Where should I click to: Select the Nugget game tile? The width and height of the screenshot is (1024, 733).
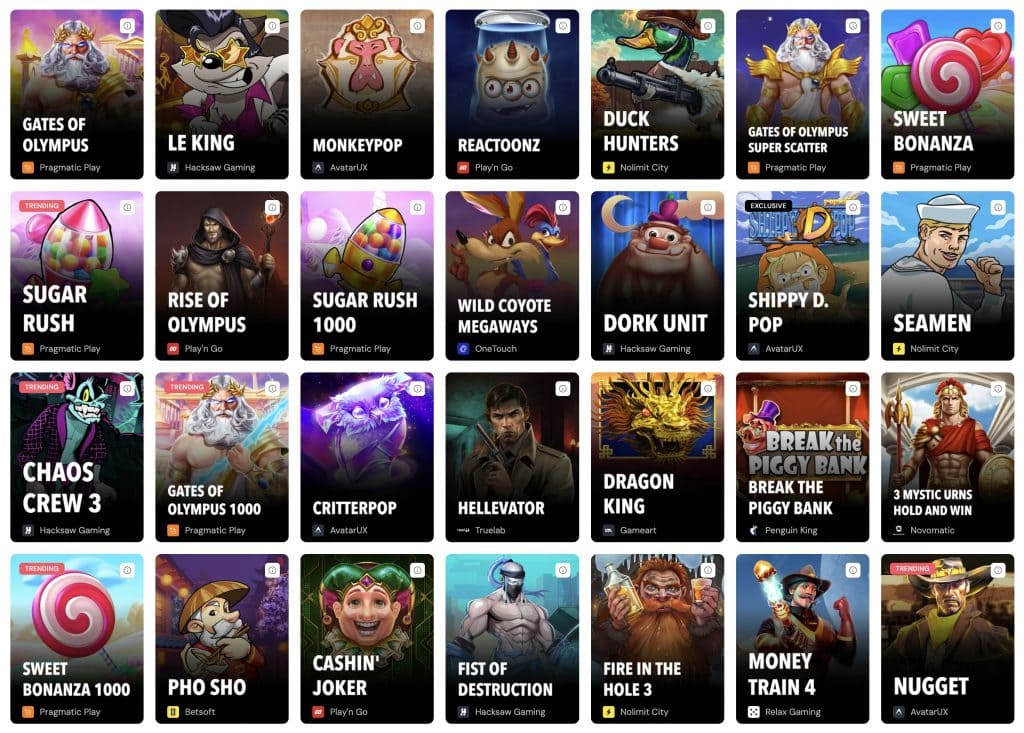(948, 639)
